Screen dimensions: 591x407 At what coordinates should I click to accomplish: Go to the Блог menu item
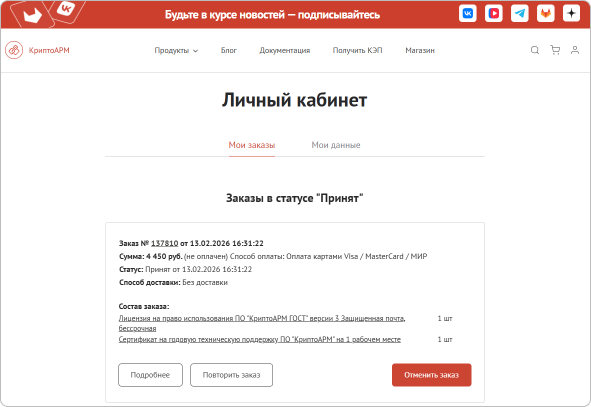(228, 50)
